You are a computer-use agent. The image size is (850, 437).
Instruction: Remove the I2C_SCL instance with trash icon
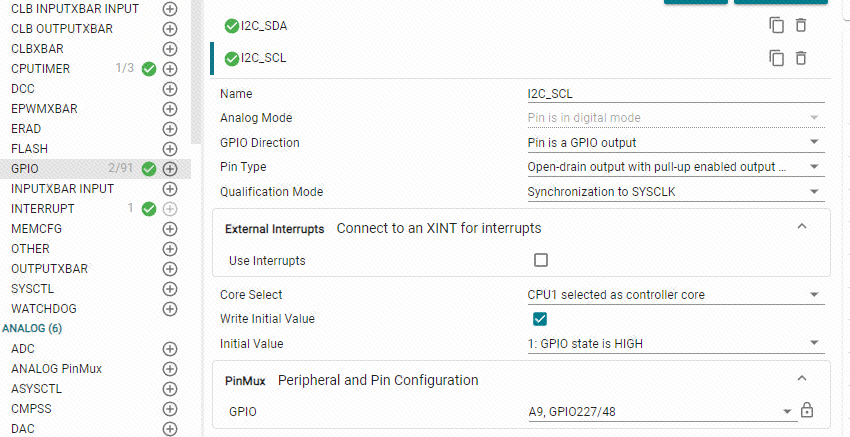[801, 58]
